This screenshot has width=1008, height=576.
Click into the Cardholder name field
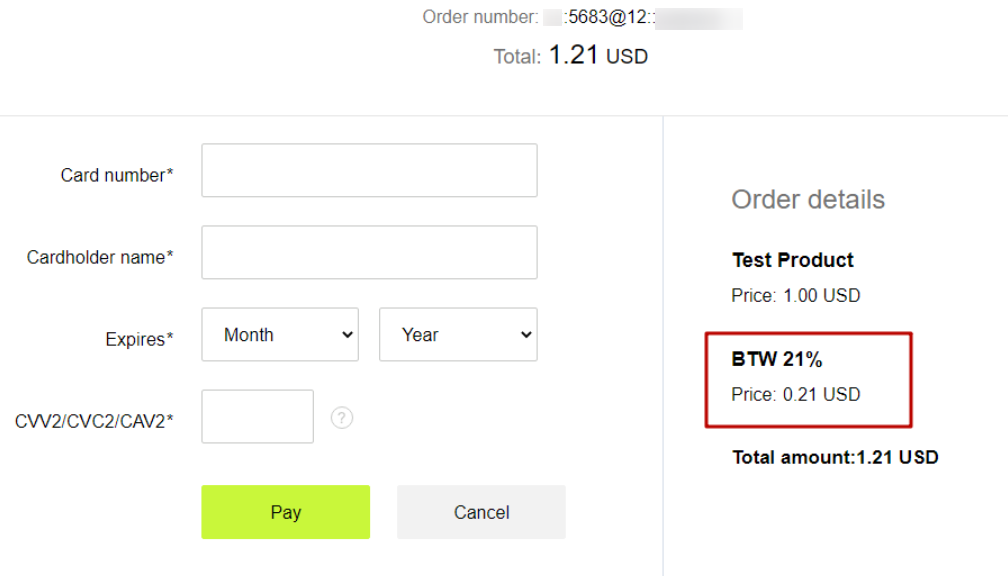369,252
